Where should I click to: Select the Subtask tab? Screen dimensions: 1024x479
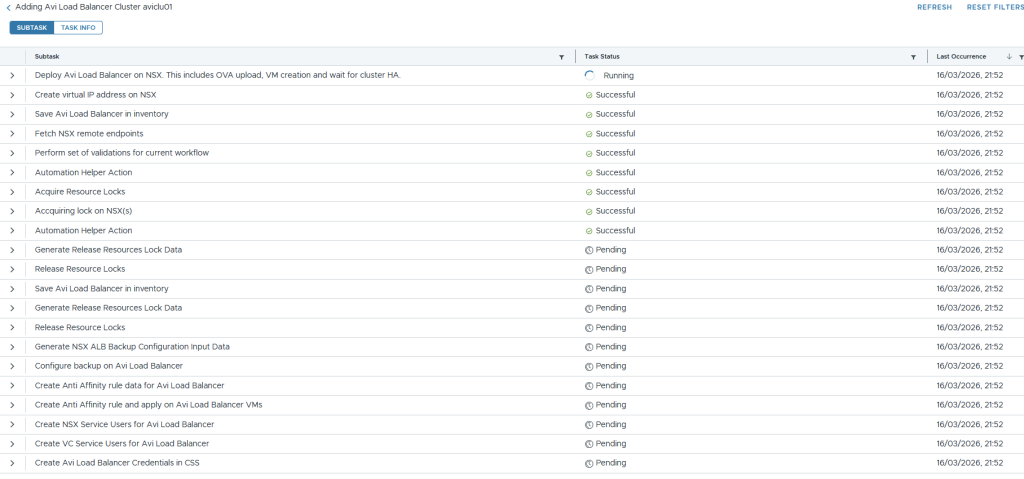[x=31, y=27]
